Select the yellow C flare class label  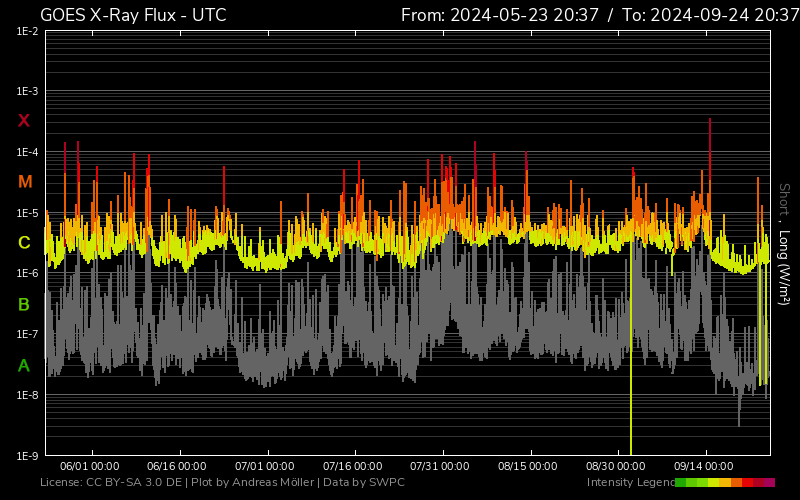(x=24, y=243)
